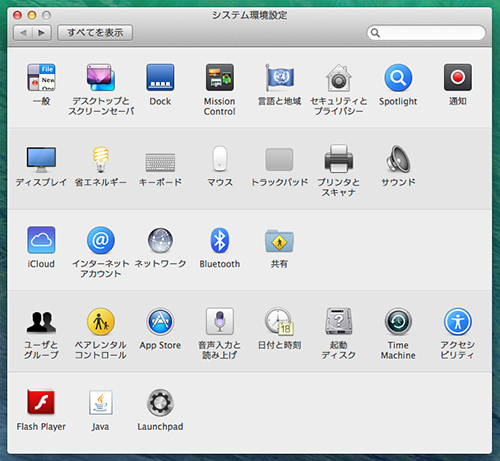
Task: Open the Spotlight preferences icon
Action: (x=398, y=77)
